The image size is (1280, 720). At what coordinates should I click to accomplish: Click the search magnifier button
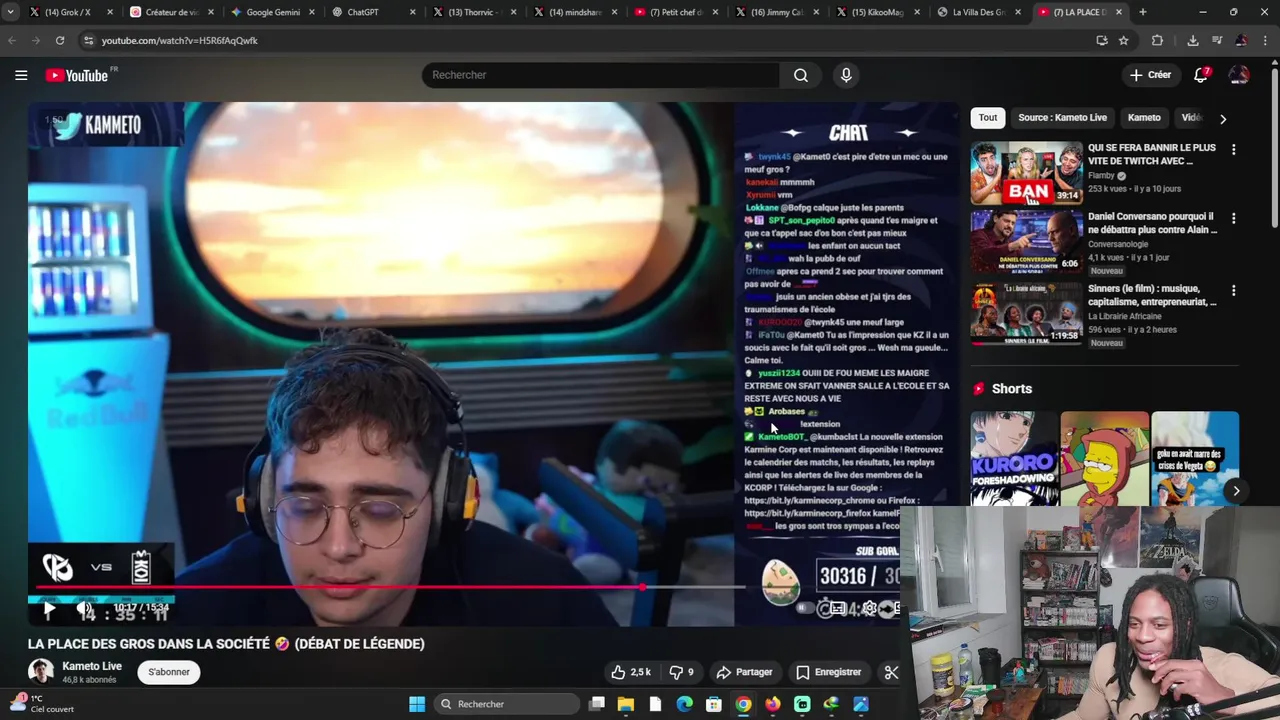tap(801, 75)
